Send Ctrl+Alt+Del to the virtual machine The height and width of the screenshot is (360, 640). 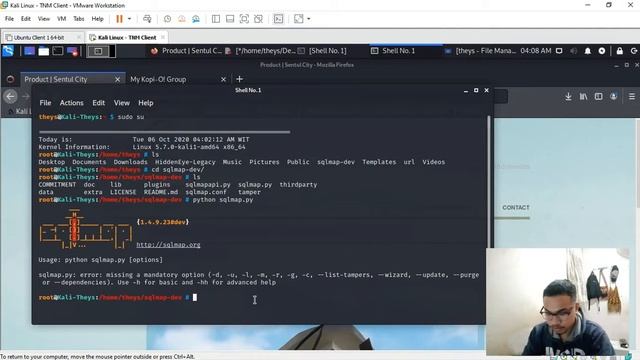coord(147,19)
